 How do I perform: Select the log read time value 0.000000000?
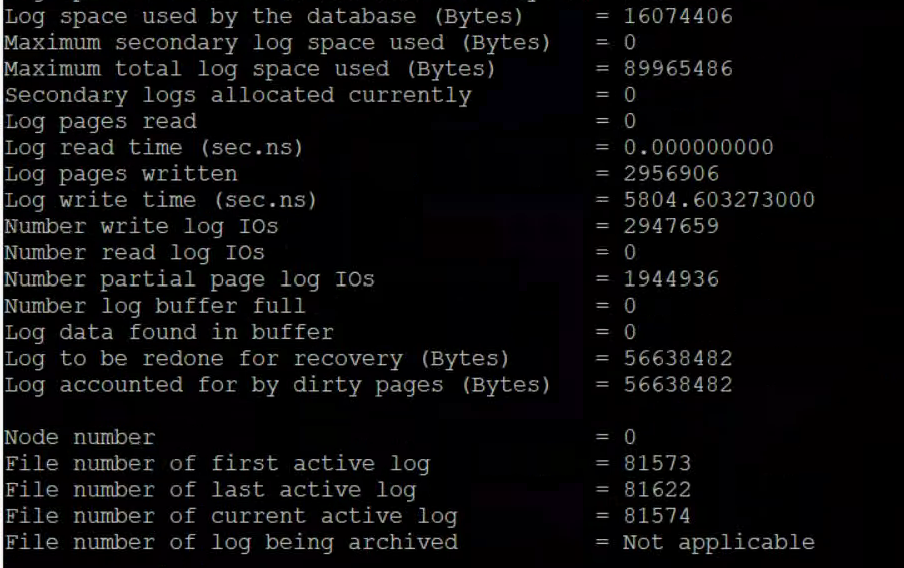[x=697, y=148]
